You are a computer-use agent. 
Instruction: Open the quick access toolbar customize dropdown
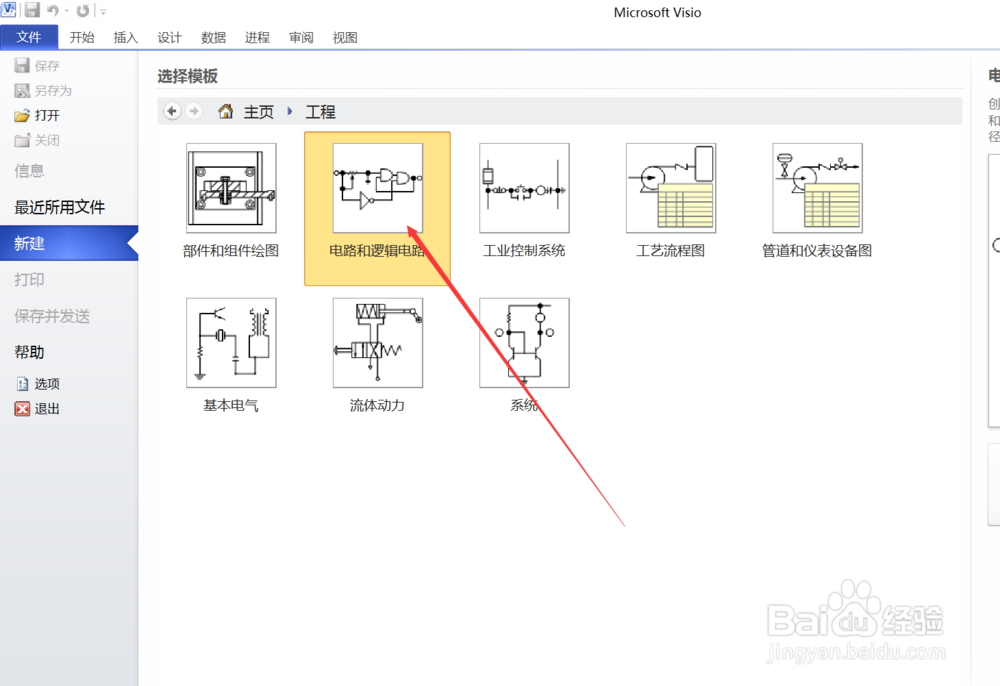[103, 11]
